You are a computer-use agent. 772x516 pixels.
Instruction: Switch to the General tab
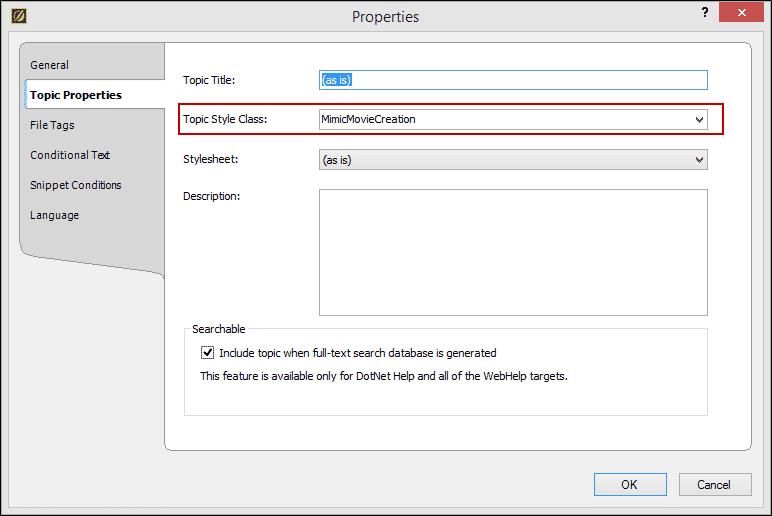49,65
